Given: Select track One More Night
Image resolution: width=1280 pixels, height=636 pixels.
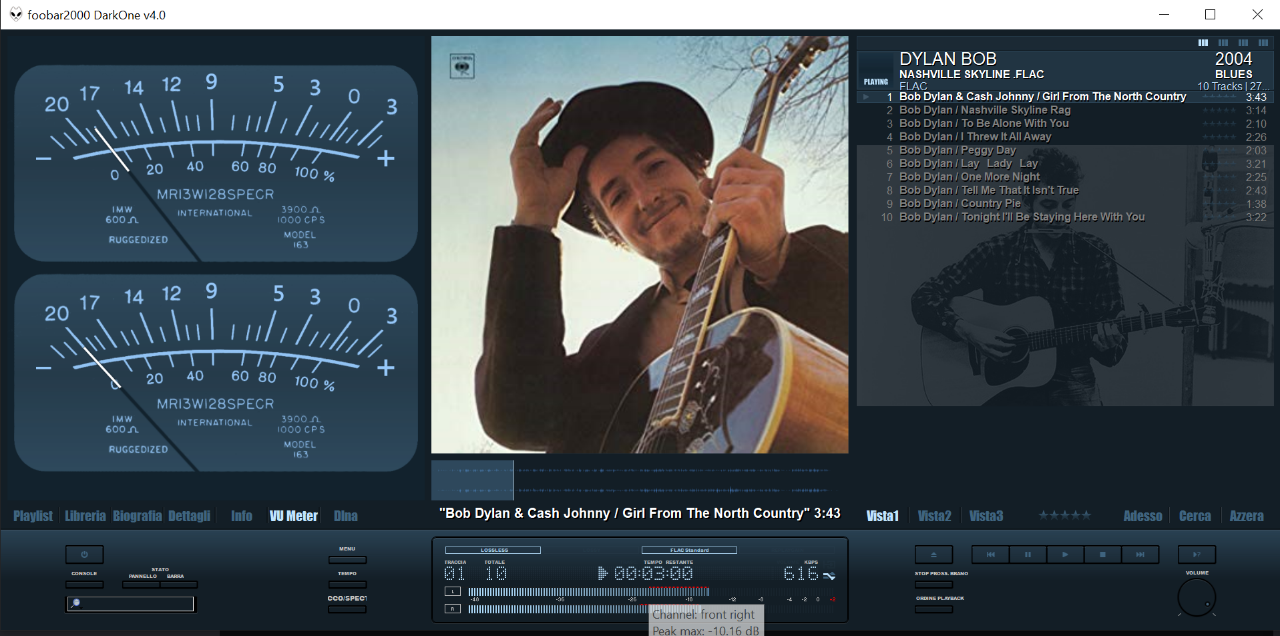Looking at the screenshot, I should pyautogui.click(x=1065, y=177).
